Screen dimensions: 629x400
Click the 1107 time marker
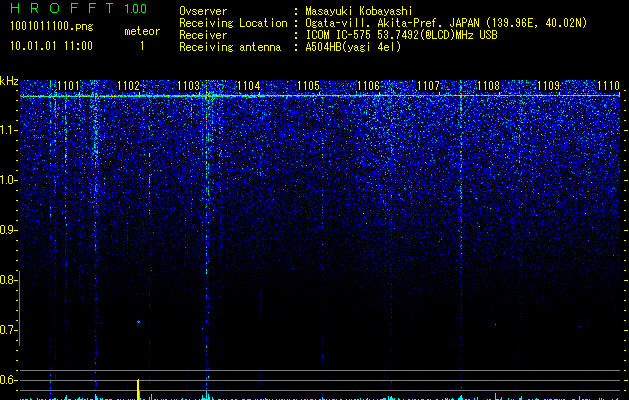[428, 85]
